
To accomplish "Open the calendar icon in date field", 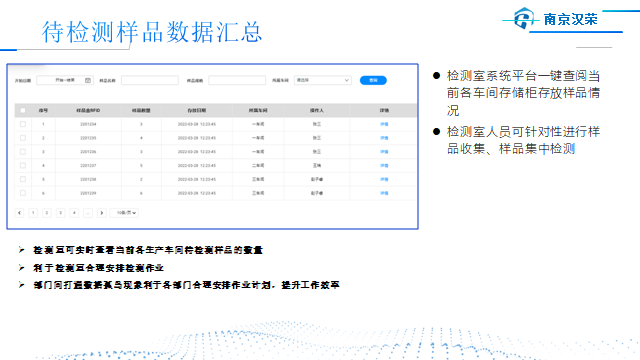I will click(x=88, y=80).
